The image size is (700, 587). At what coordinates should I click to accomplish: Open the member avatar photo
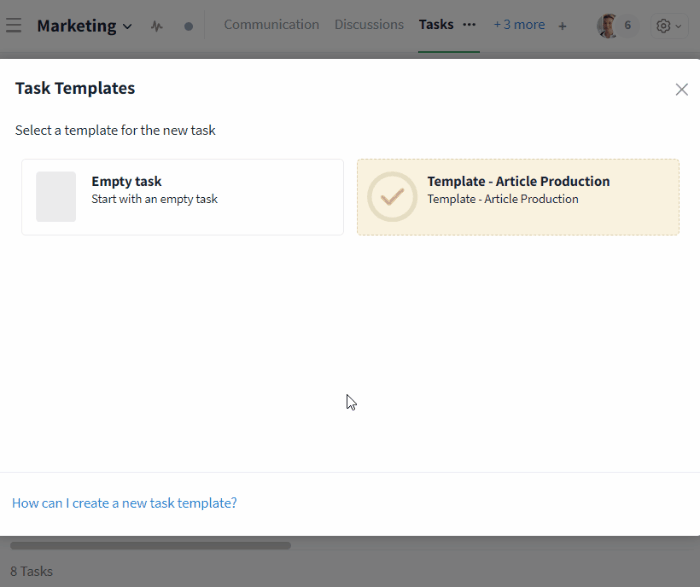[x=607, y=26]
